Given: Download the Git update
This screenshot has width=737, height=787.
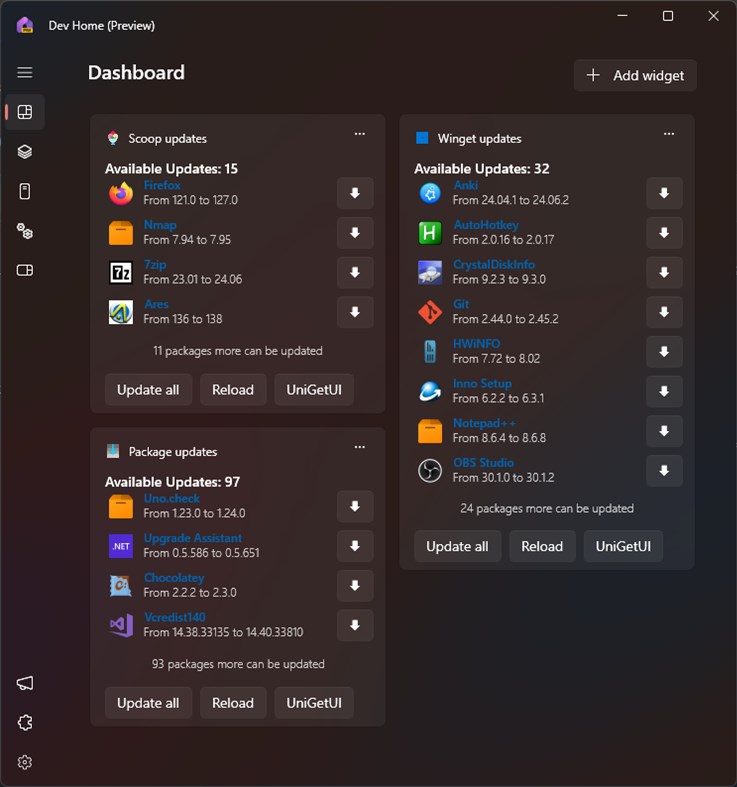Looking at the screenshot, I should [664, 312].
